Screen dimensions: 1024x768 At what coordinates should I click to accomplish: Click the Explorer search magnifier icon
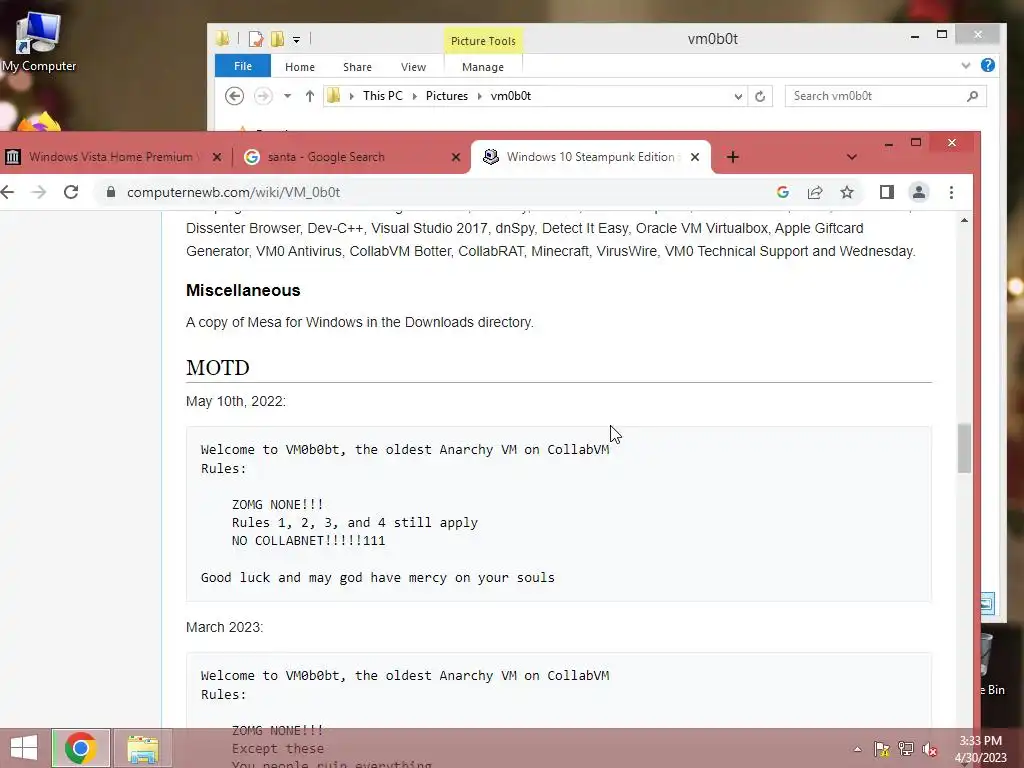[972, 96]
